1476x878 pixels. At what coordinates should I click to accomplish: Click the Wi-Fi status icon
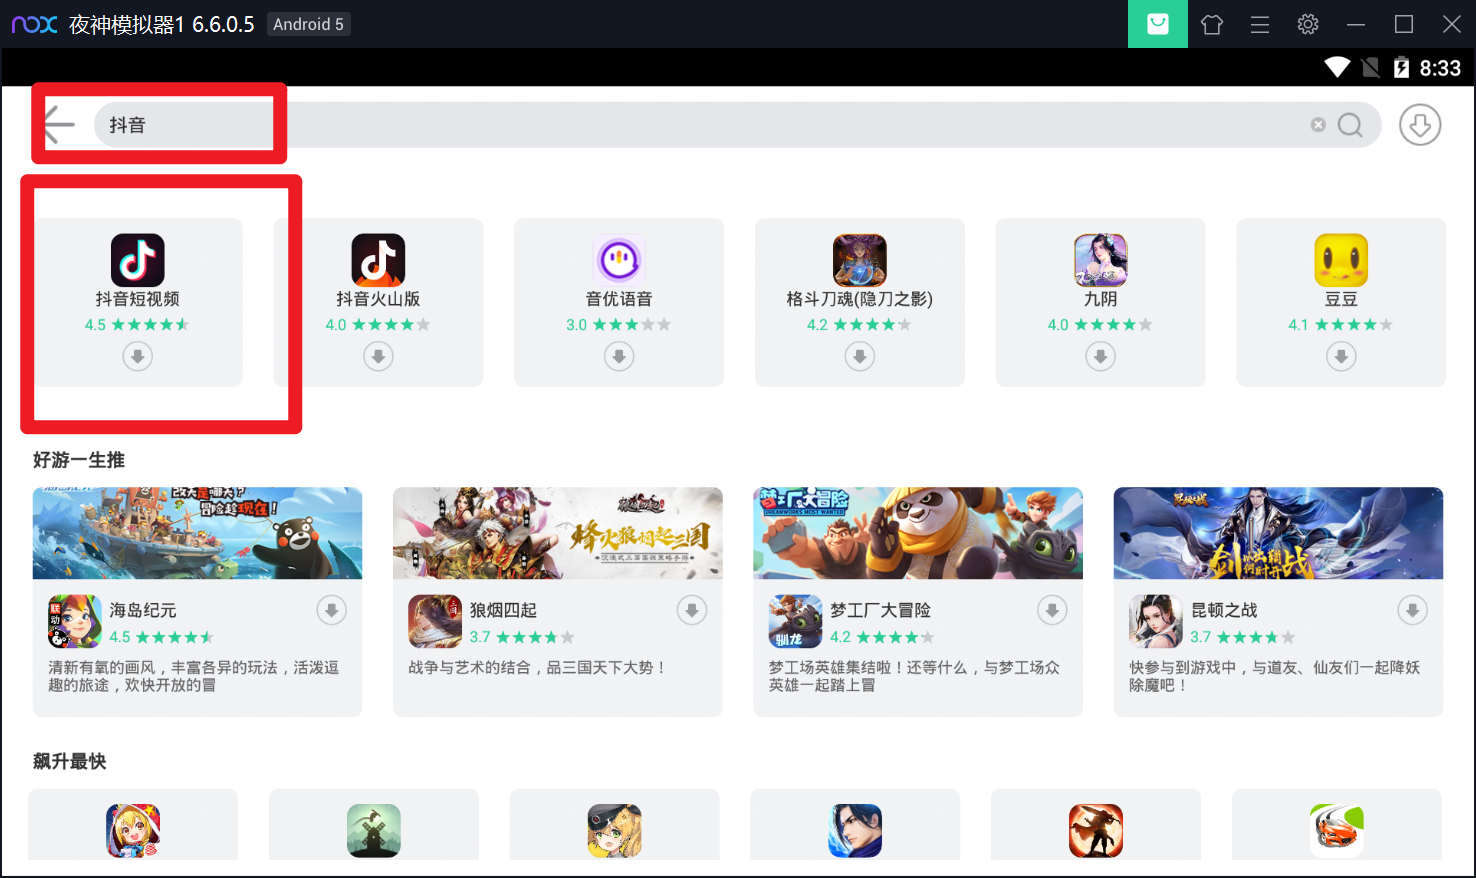pyautogui.click(x=1337, y=67)
